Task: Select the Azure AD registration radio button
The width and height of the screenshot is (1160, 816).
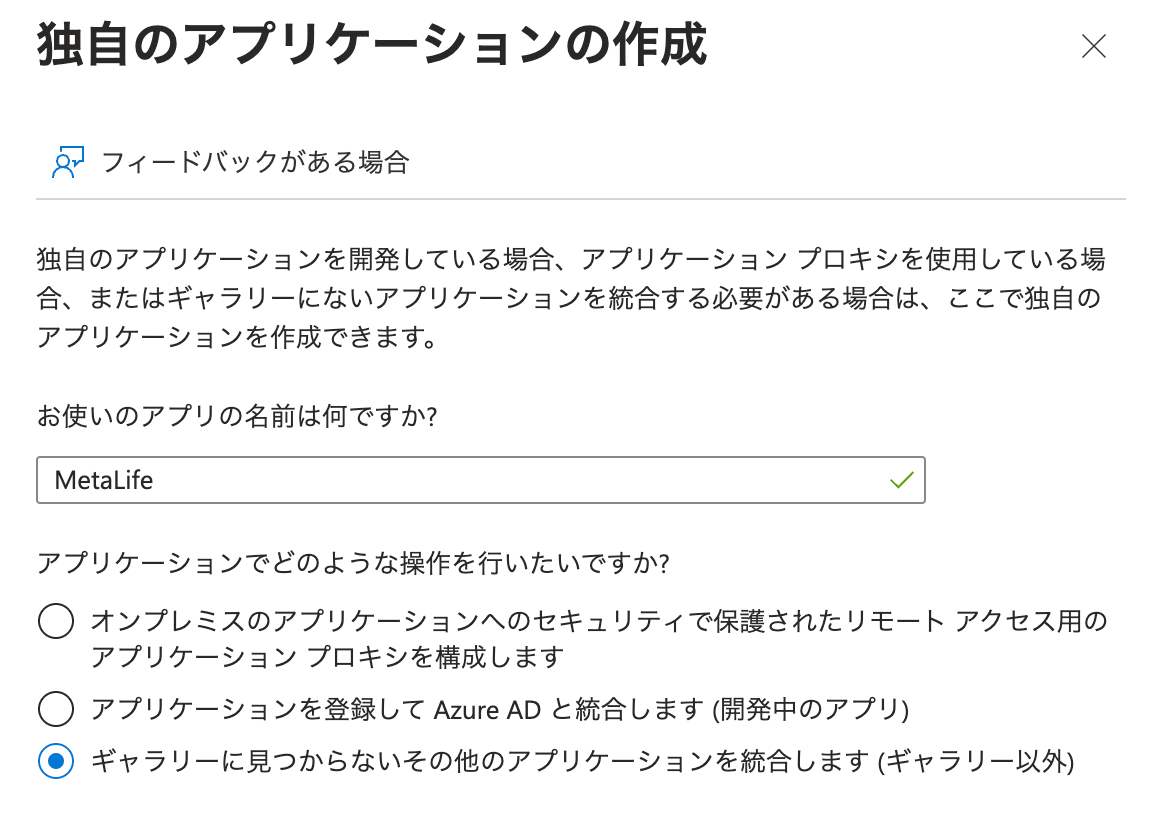Action: pyautogui.click(x=56, y=710)
